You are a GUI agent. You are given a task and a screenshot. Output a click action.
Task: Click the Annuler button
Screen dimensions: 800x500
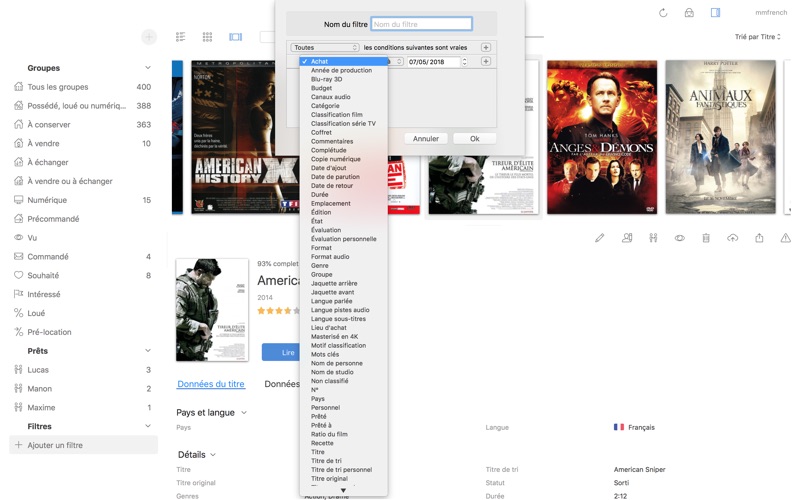click(426, 139)
